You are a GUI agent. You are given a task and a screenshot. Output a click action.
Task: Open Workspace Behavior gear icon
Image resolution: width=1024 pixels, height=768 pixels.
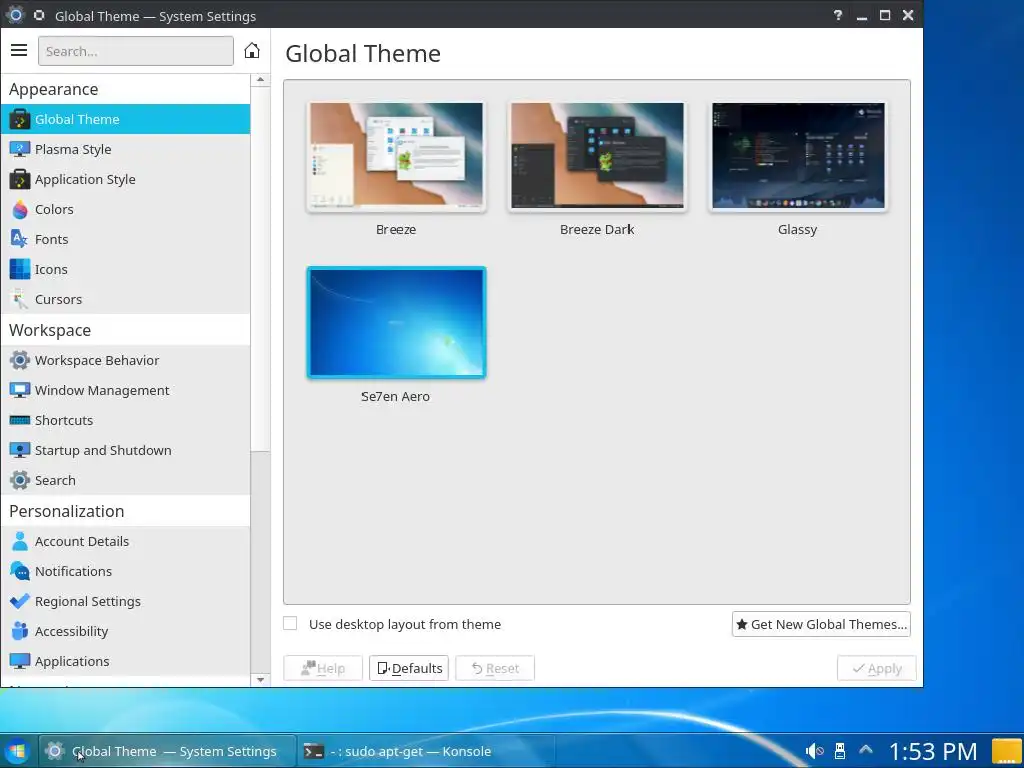20,360
